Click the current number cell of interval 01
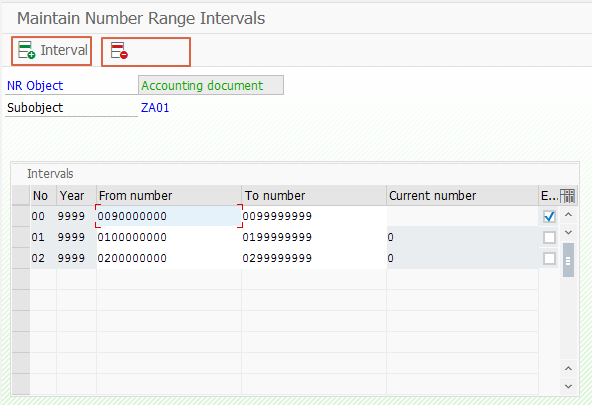This screenshot has width=592, height=405. click(462, 237)
